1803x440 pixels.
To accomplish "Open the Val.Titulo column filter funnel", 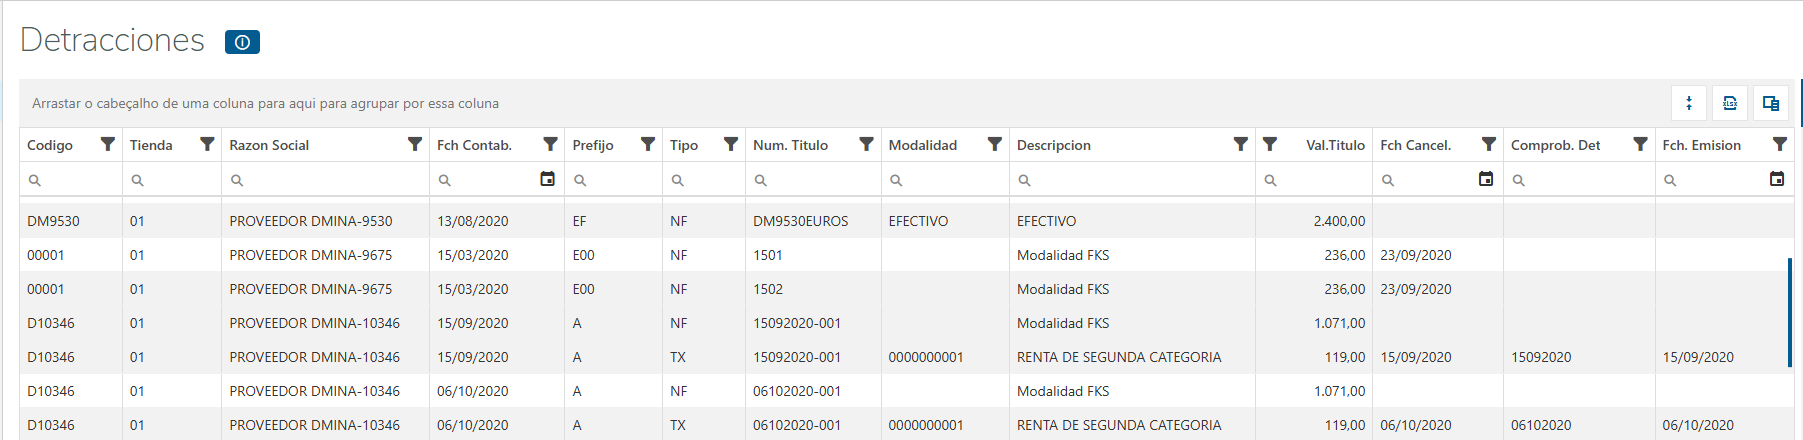I will (1270, 145).
